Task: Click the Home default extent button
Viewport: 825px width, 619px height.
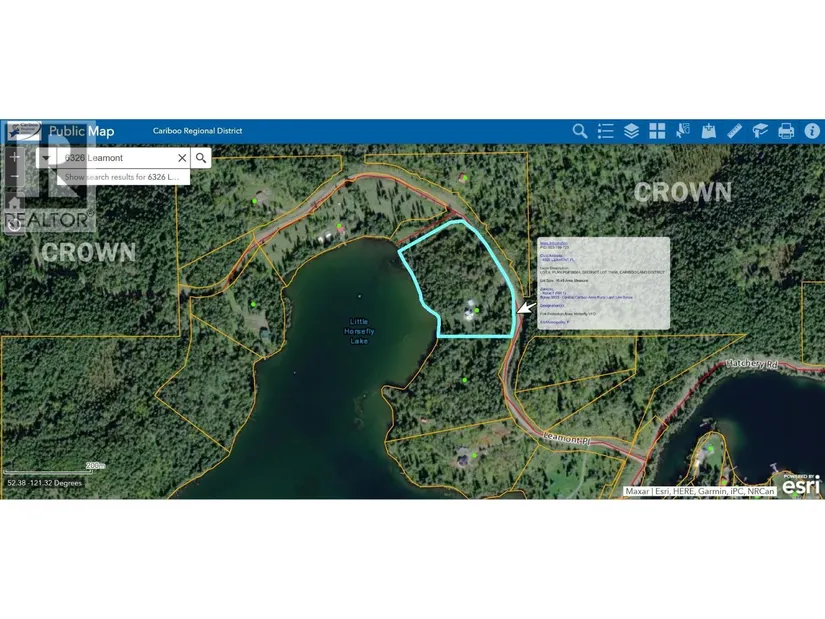Action: pyautogui.click(x=14, y=203)
